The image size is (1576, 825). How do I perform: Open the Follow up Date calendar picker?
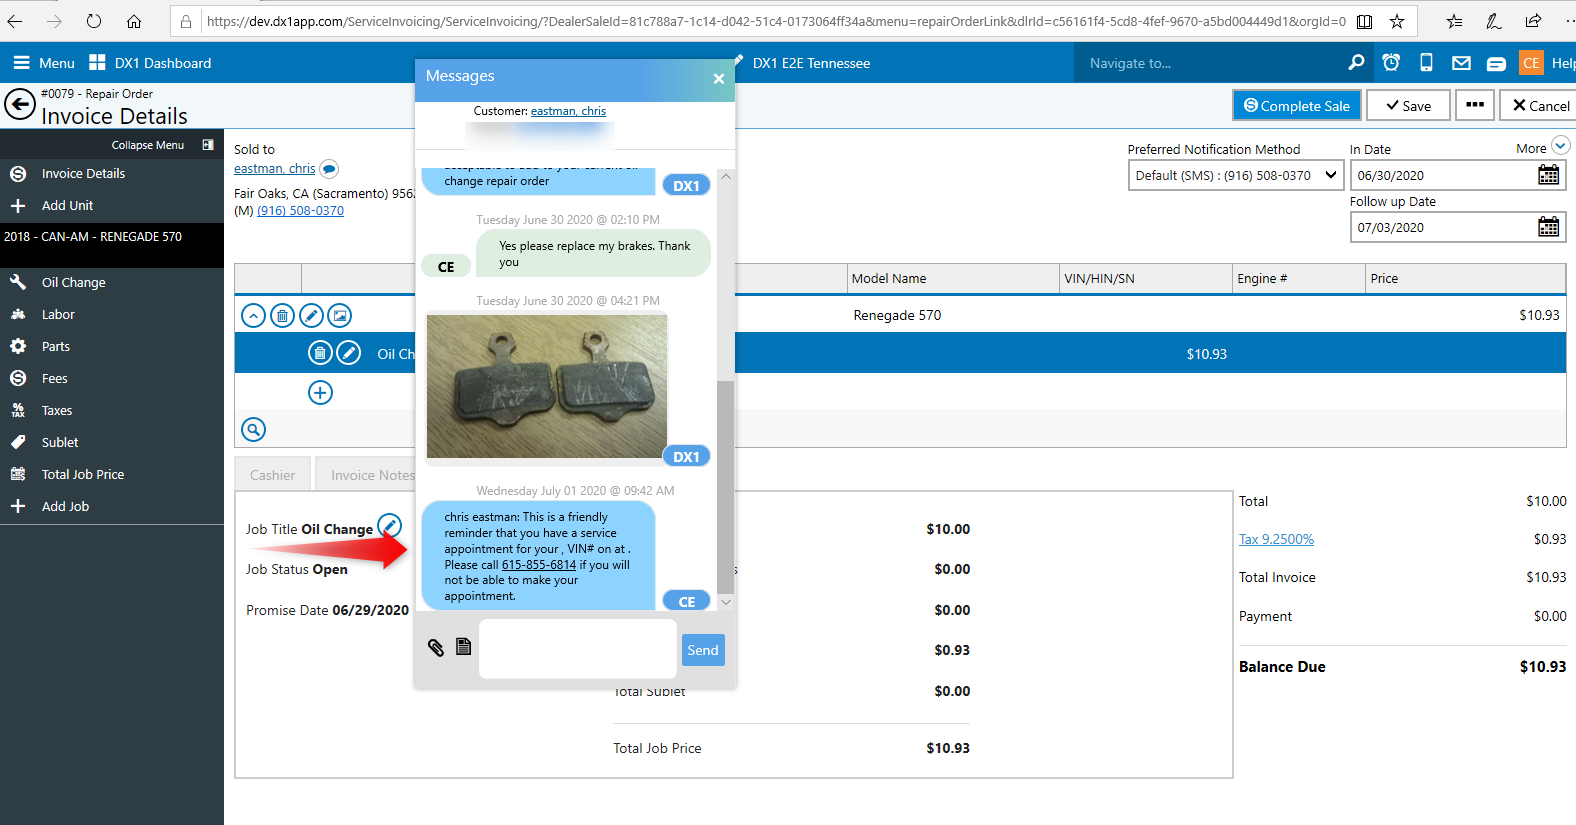1548,227
